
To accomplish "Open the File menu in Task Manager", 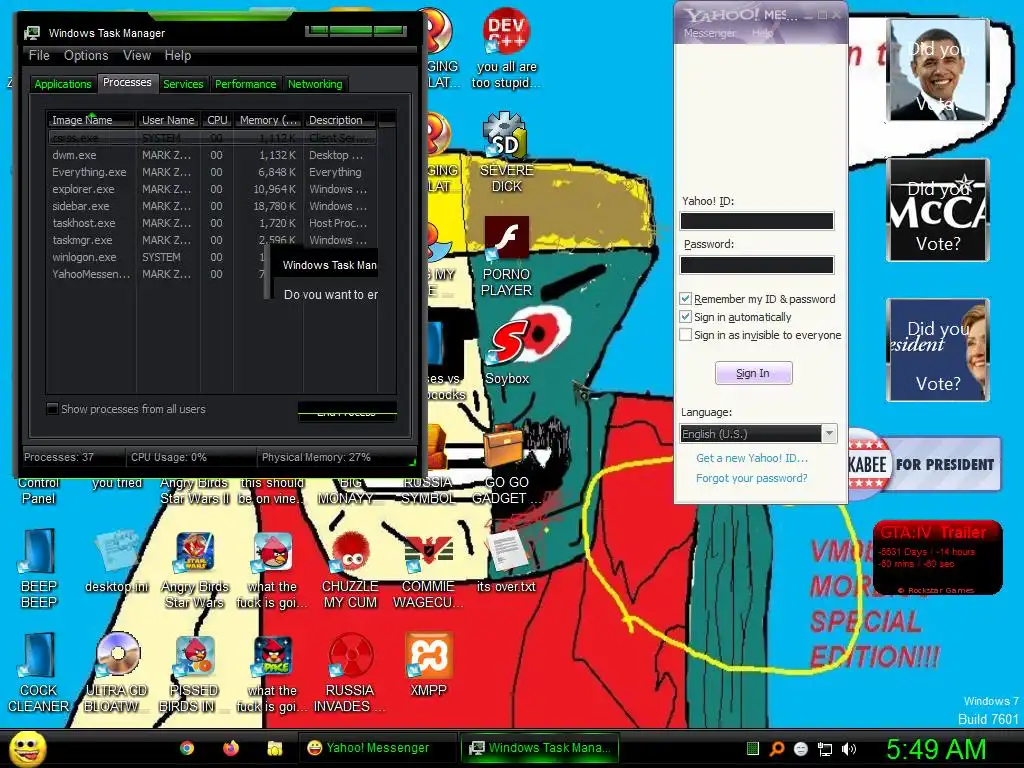I will click(x=39, y=56).
